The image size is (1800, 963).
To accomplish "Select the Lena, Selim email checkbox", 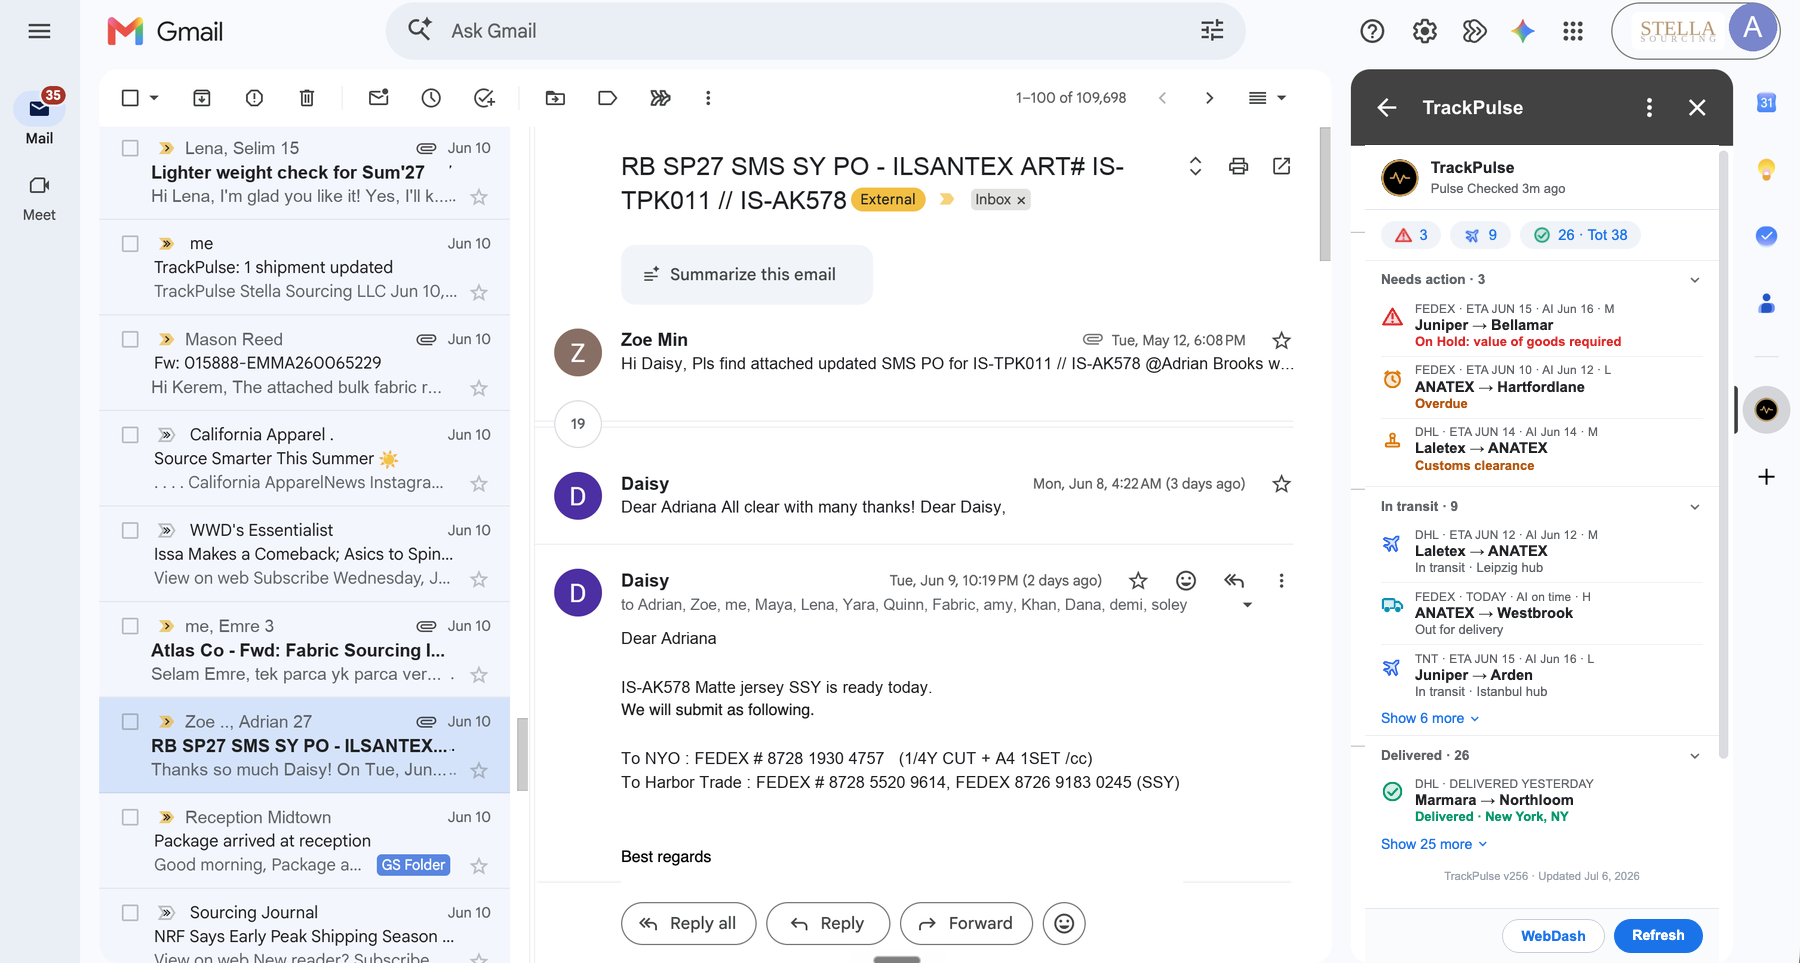I will tap(130, 148).
